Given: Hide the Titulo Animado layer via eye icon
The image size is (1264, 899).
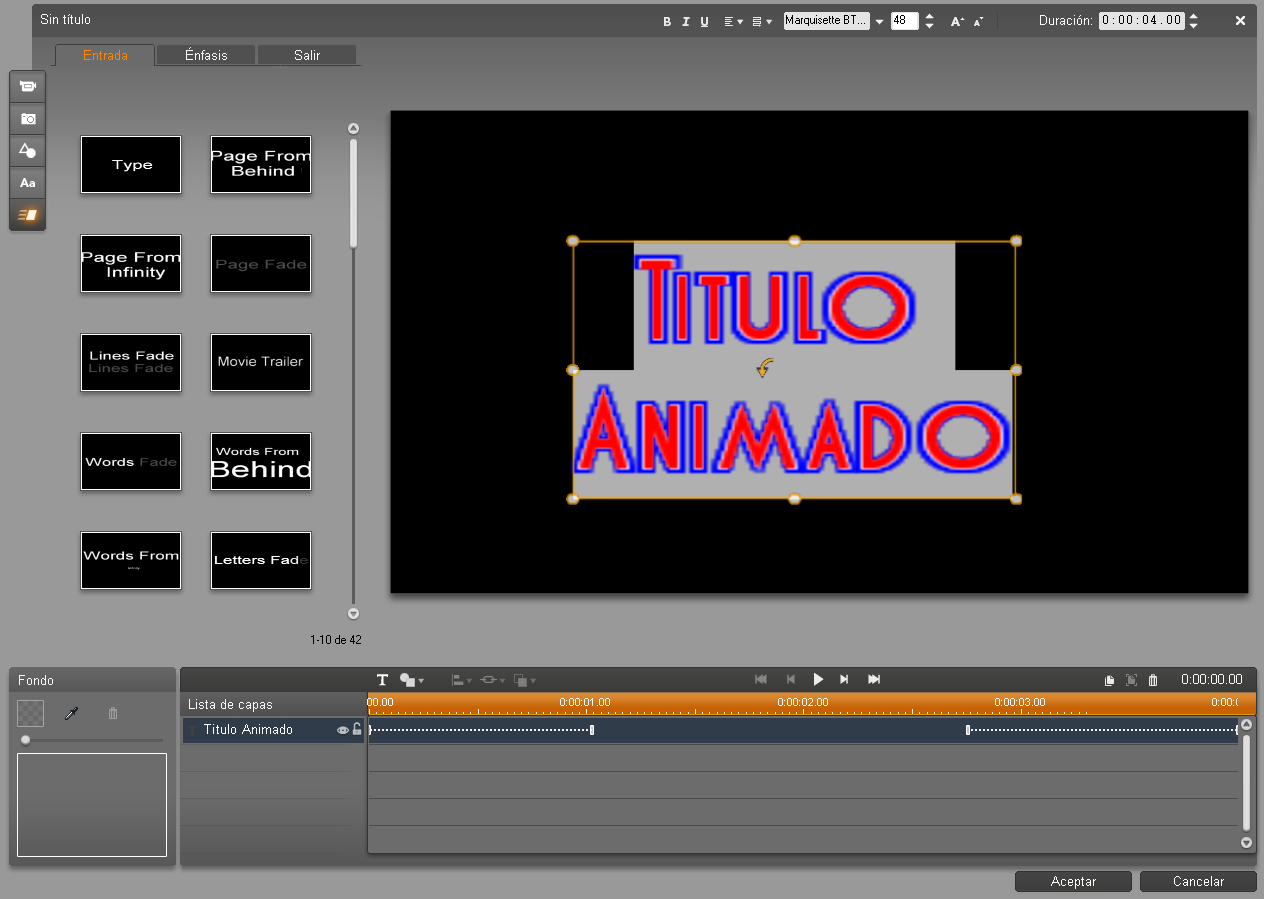Looking at the screenshot, I should (x=343, y=730).
